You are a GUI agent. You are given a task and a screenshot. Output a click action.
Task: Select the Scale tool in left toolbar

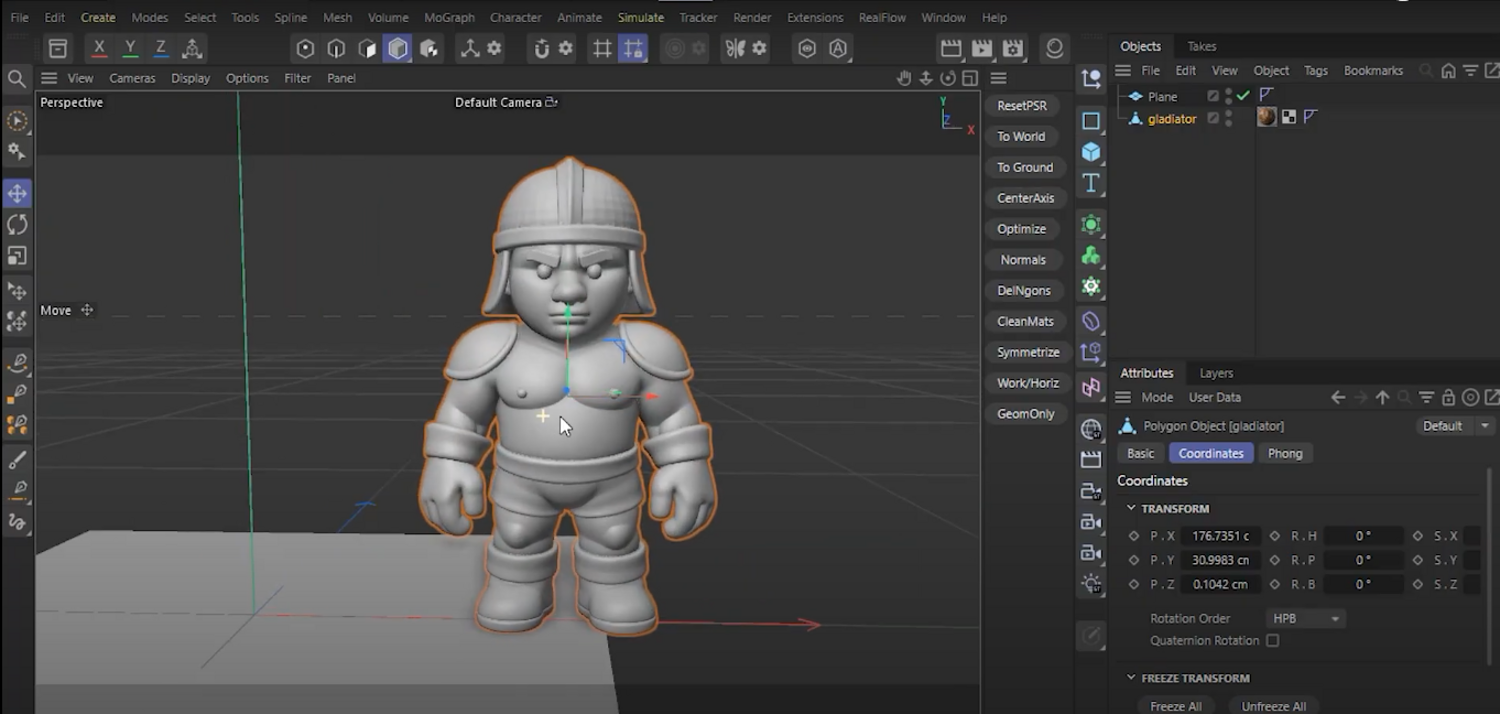(x=17, y=256)
